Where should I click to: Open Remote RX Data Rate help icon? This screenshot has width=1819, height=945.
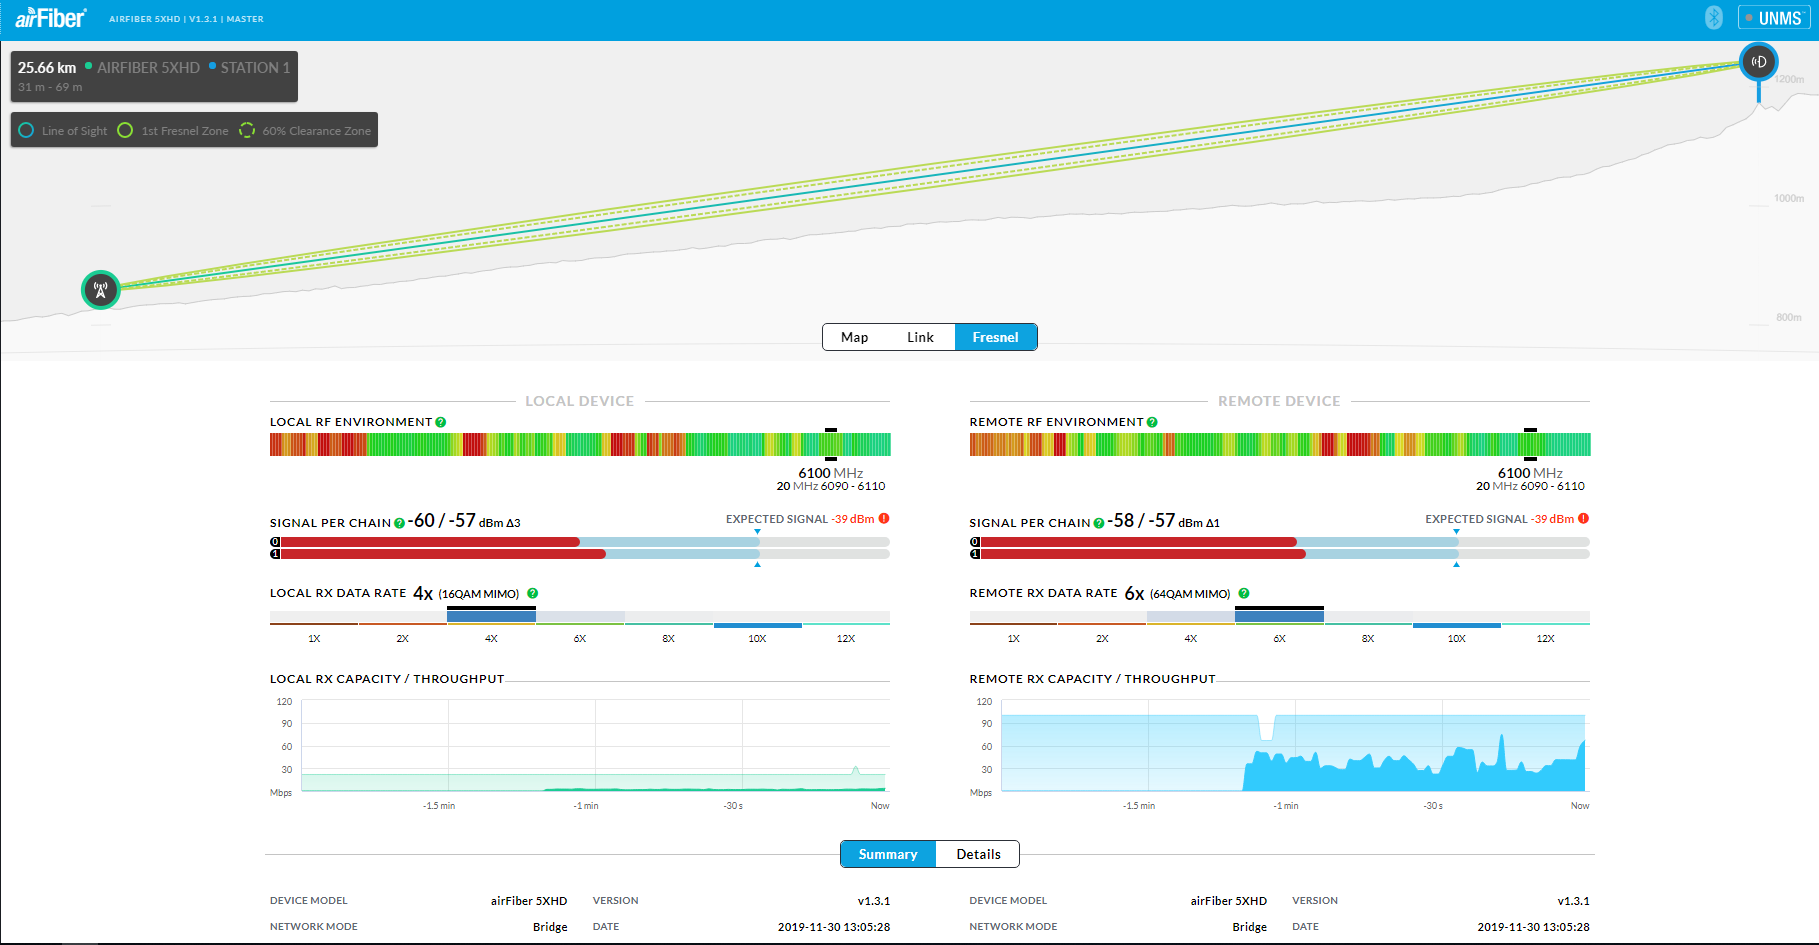click(x=1244, y=593)
